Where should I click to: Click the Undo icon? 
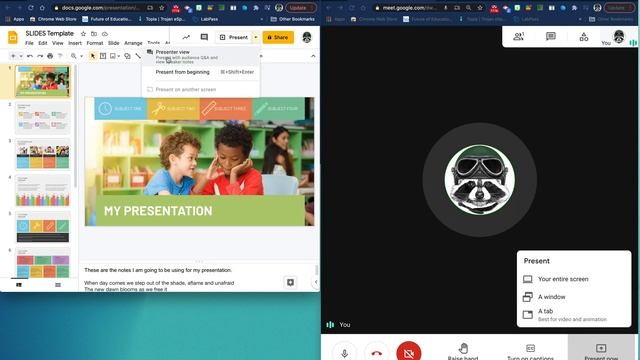tap(30, 56)
